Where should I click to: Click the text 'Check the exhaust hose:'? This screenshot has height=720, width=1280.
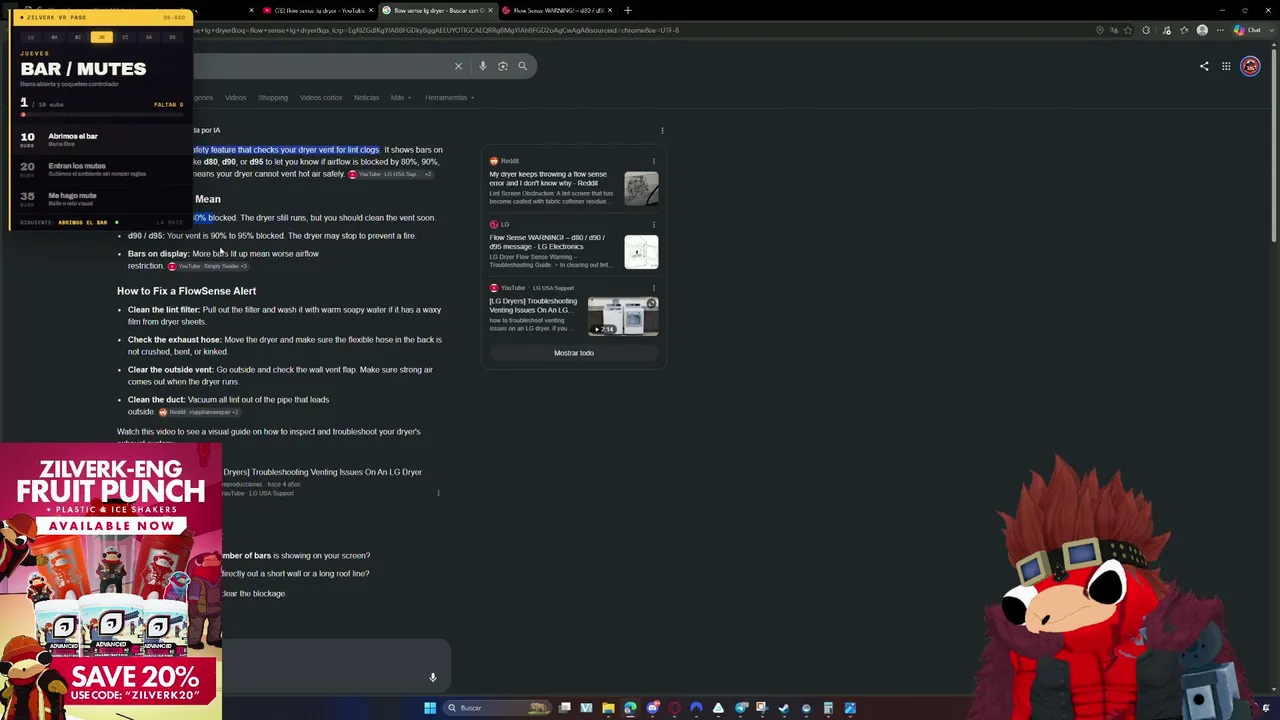[175, 340]
